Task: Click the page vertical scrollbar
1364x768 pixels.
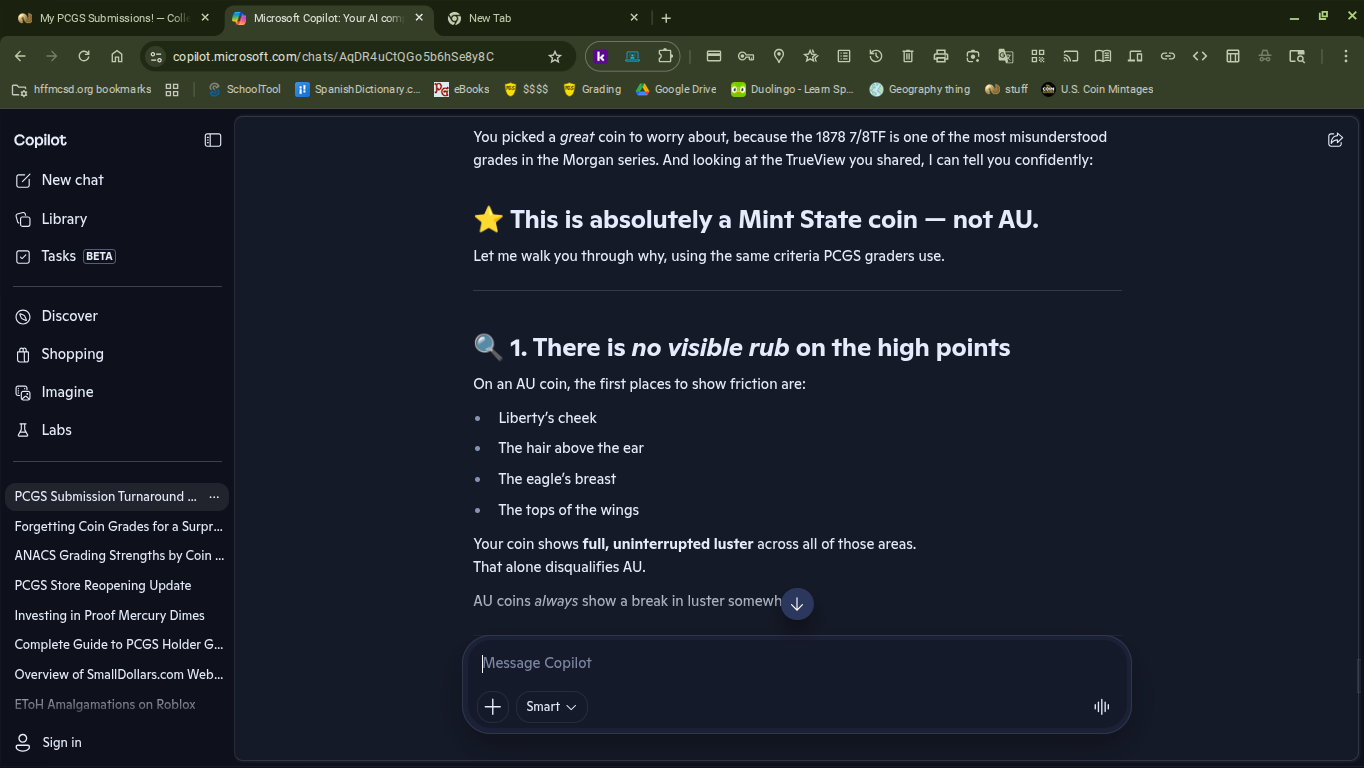Action: point(1358,676)
